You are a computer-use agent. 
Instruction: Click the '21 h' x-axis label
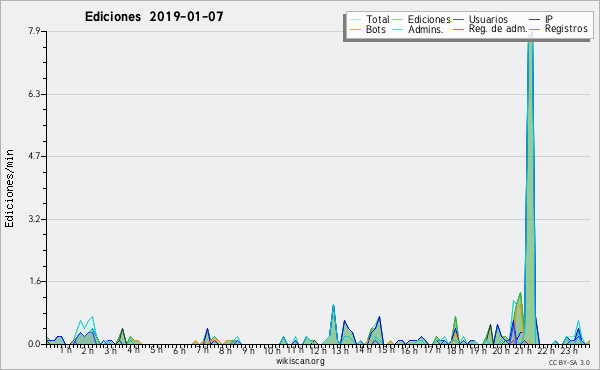coord(523,350)
